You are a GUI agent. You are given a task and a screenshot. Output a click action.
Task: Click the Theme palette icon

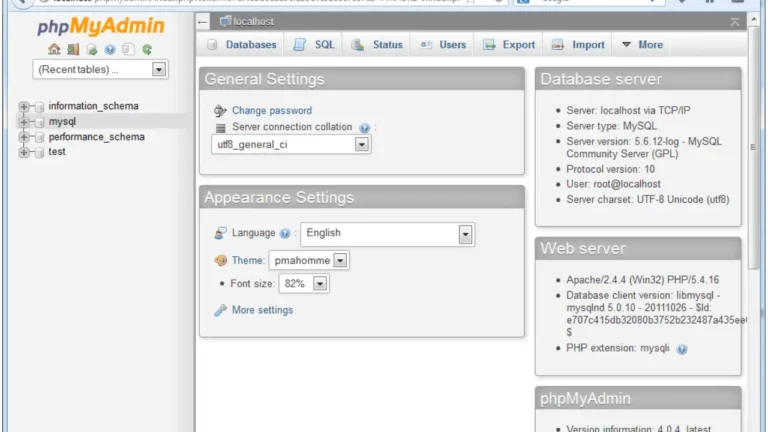[x=220, y=260]
